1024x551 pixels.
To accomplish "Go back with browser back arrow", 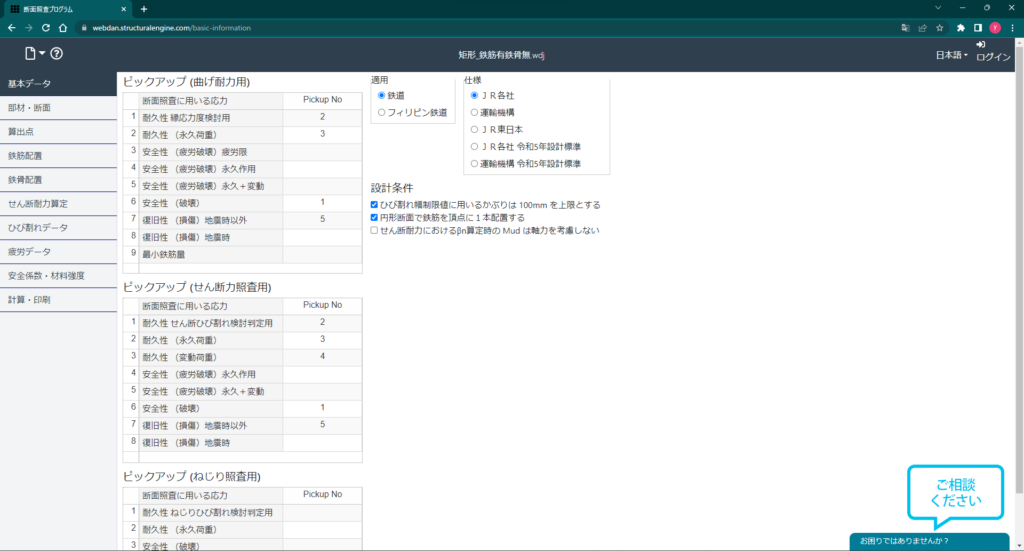I will pyautogui.click(x=12, y=27).
